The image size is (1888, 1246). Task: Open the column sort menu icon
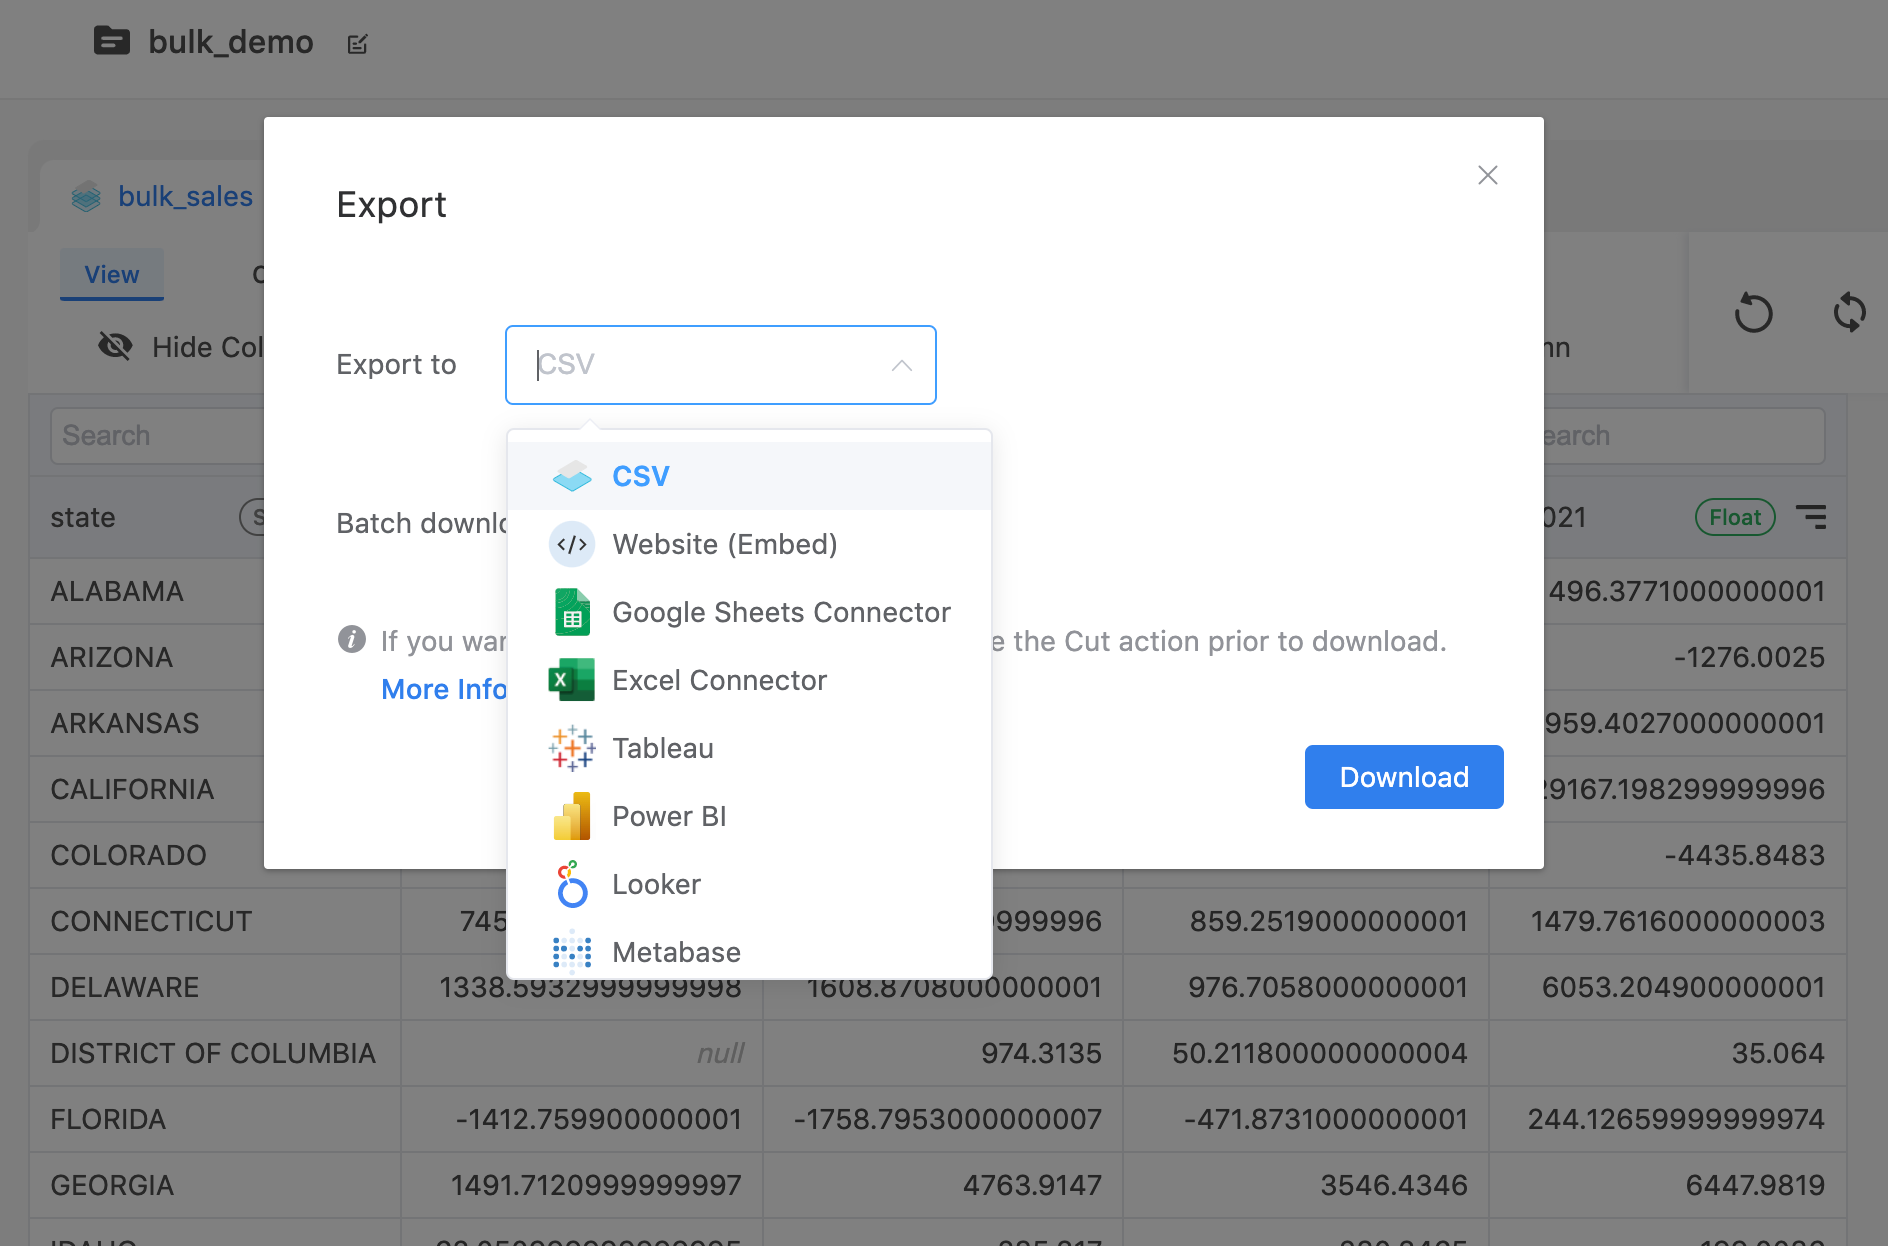click(1811, 517)
